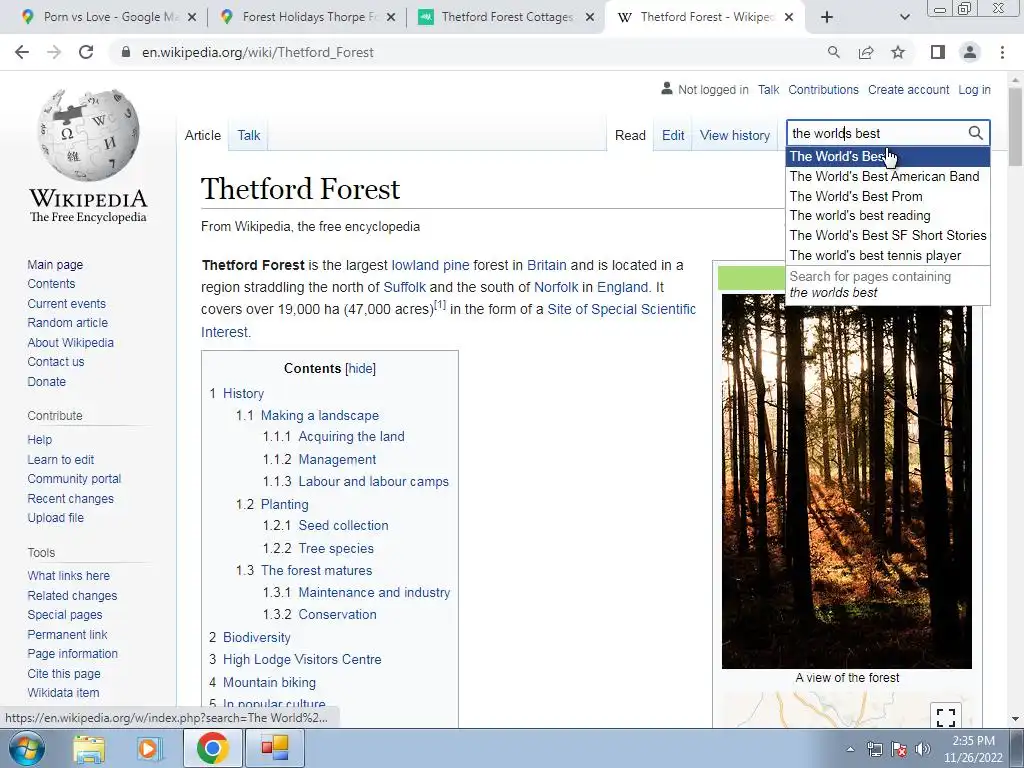Open the browser side panel icon
Image resolution: width=1024 pixels, height=768 pixels.
(938, 52)
